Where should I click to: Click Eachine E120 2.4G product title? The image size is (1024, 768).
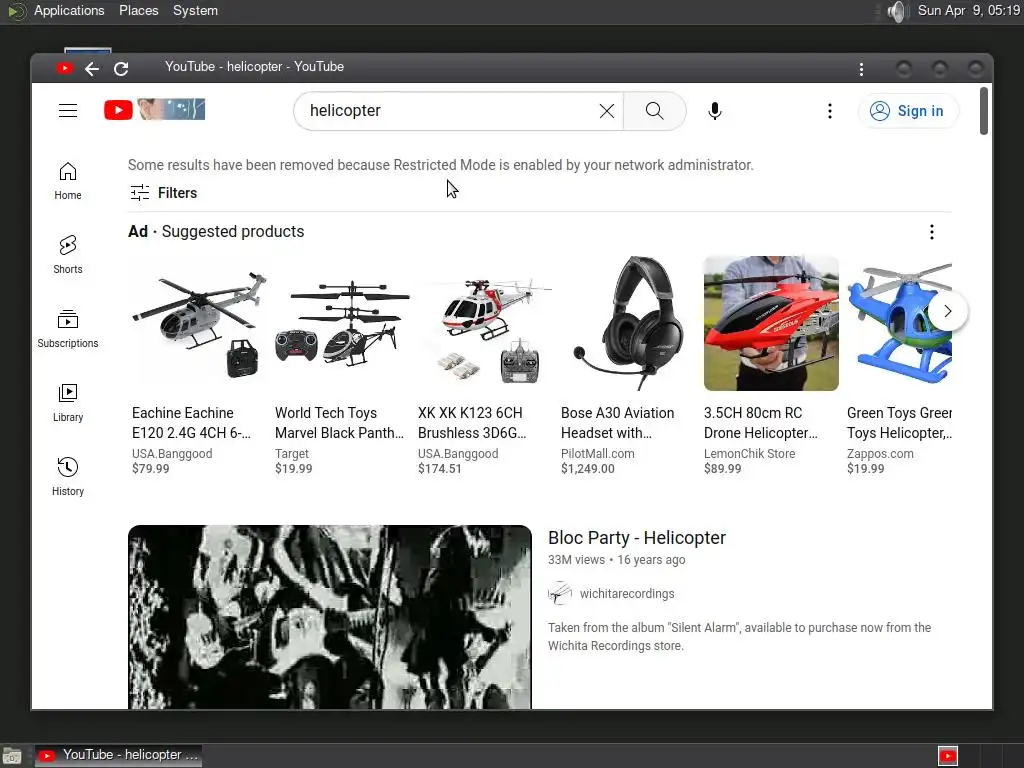[191, 423]
